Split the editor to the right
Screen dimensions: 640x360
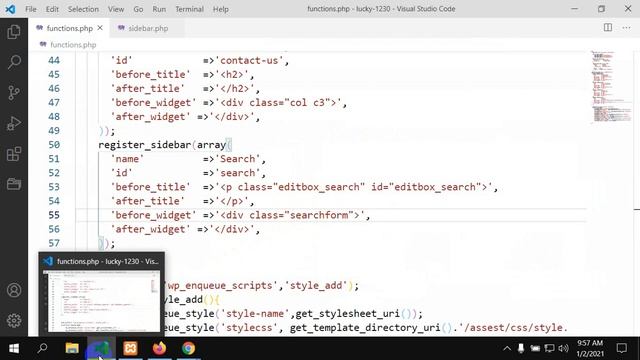608,27
